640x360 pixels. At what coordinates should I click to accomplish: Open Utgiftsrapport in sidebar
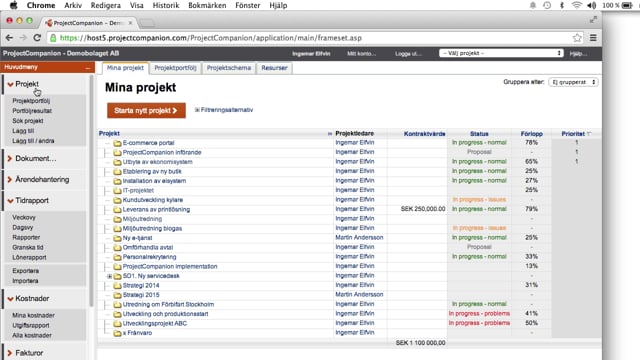click(31, 325)
